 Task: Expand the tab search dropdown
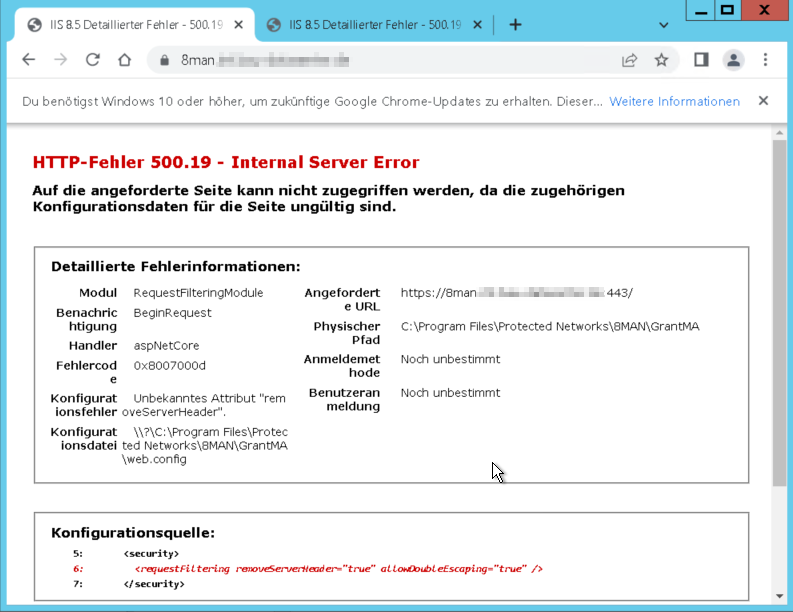click(664, 25)
